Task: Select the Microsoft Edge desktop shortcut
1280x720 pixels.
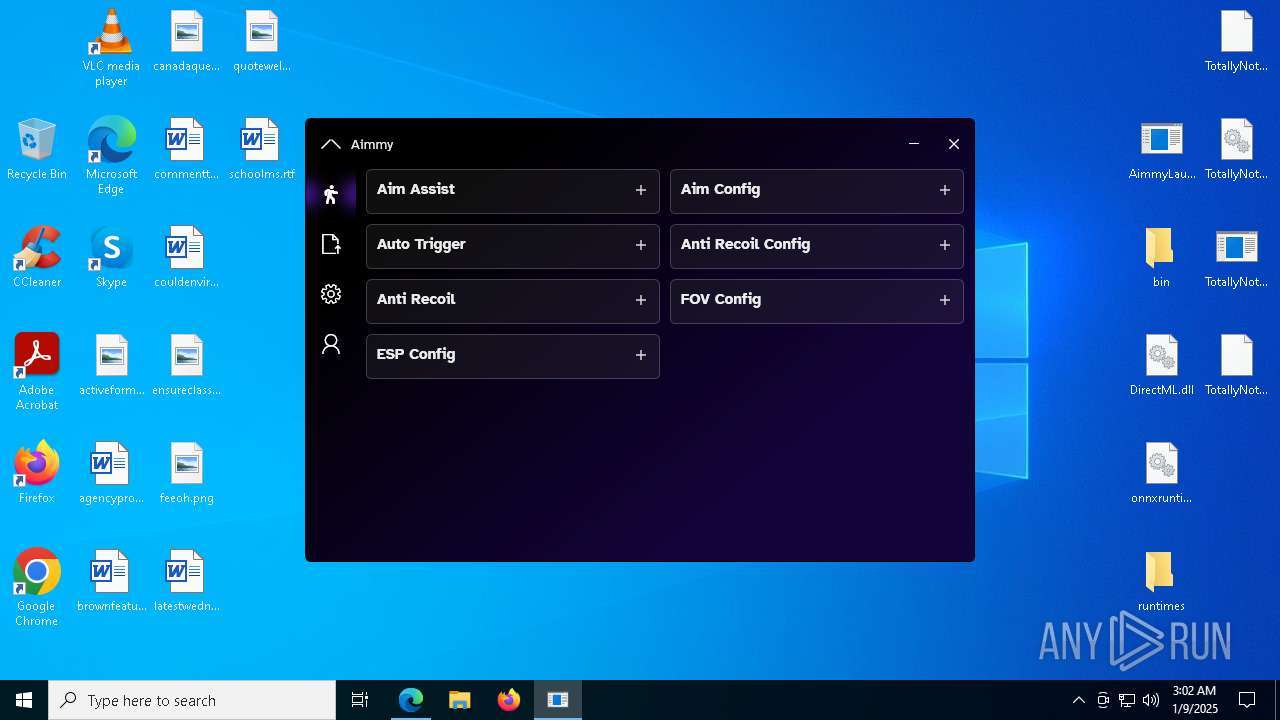Action: (111, 155)
